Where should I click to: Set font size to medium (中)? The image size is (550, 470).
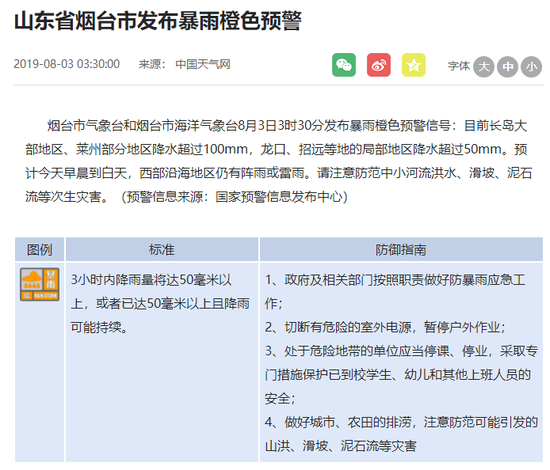tap(508, 67)
